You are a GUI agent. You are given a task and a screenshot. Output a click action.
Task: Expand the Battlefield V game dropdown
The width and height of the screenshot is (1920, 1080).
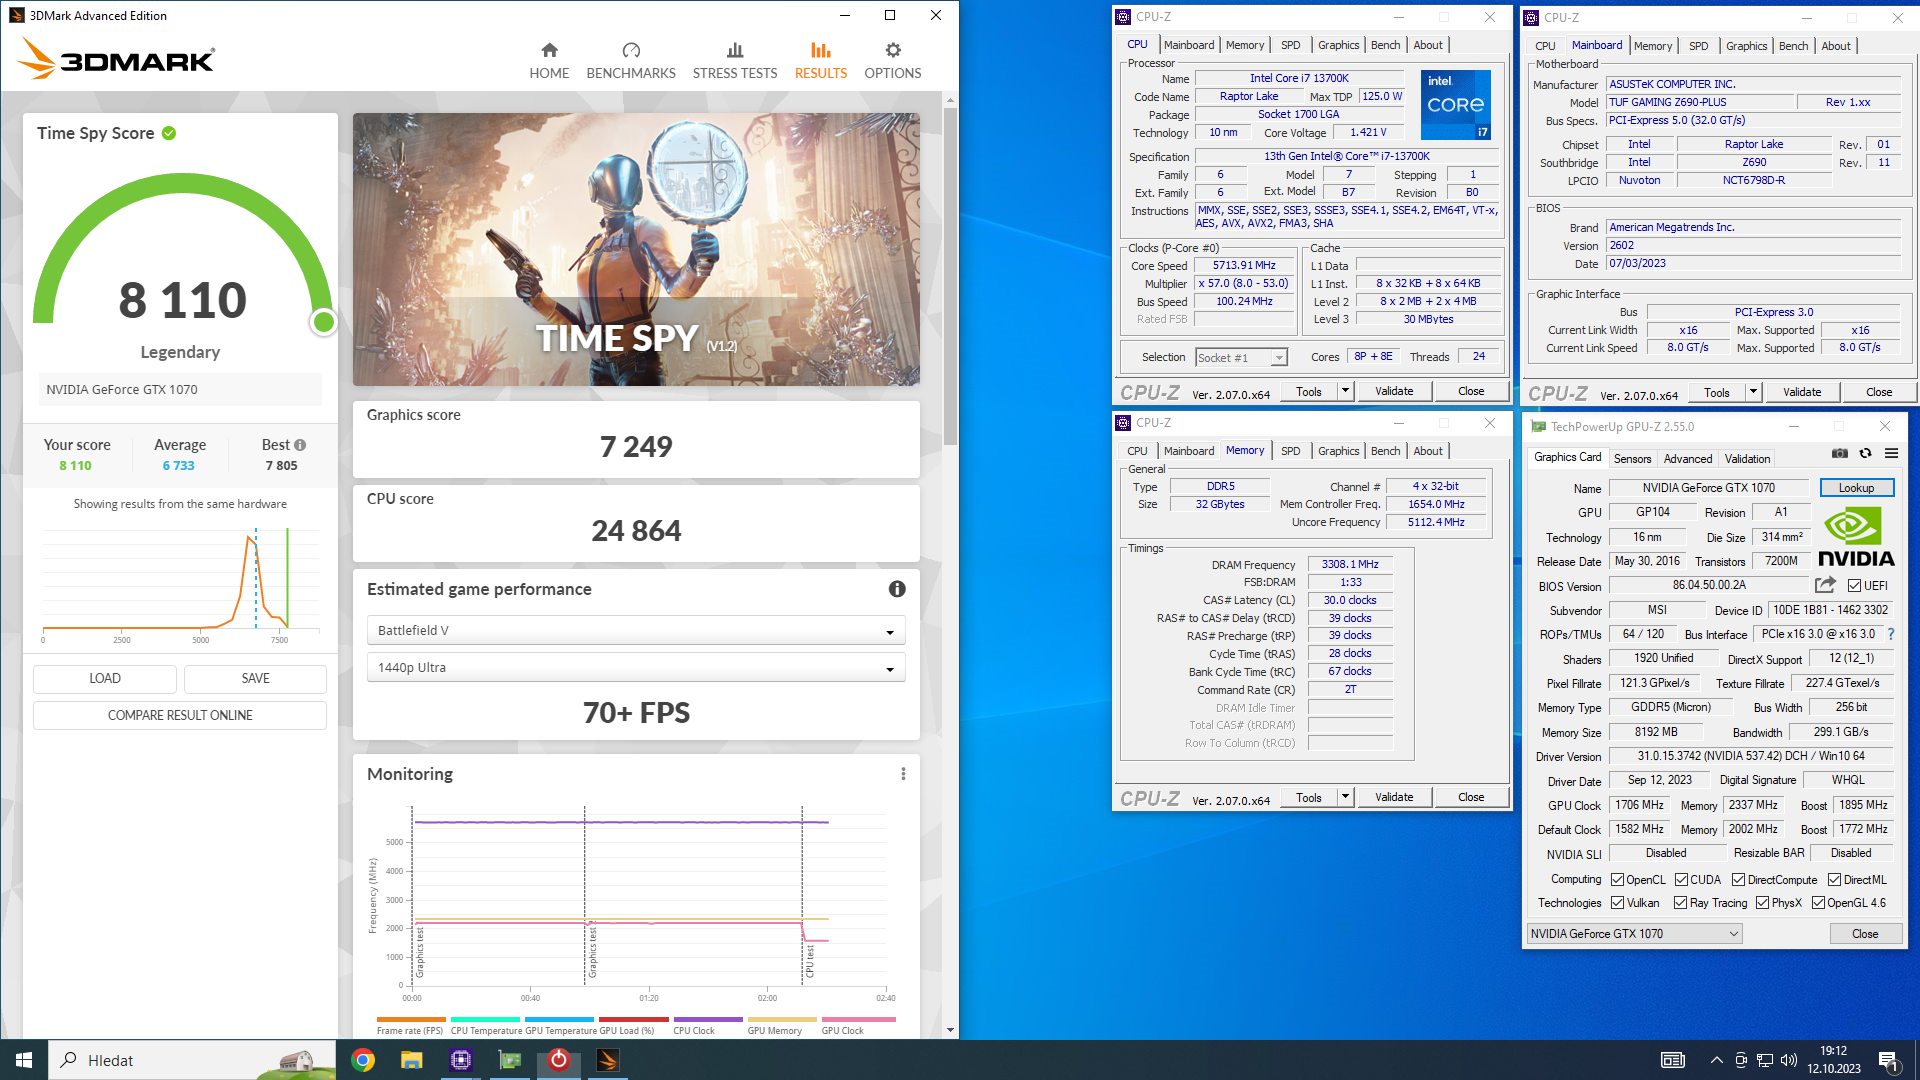click(x=636, y=630)
